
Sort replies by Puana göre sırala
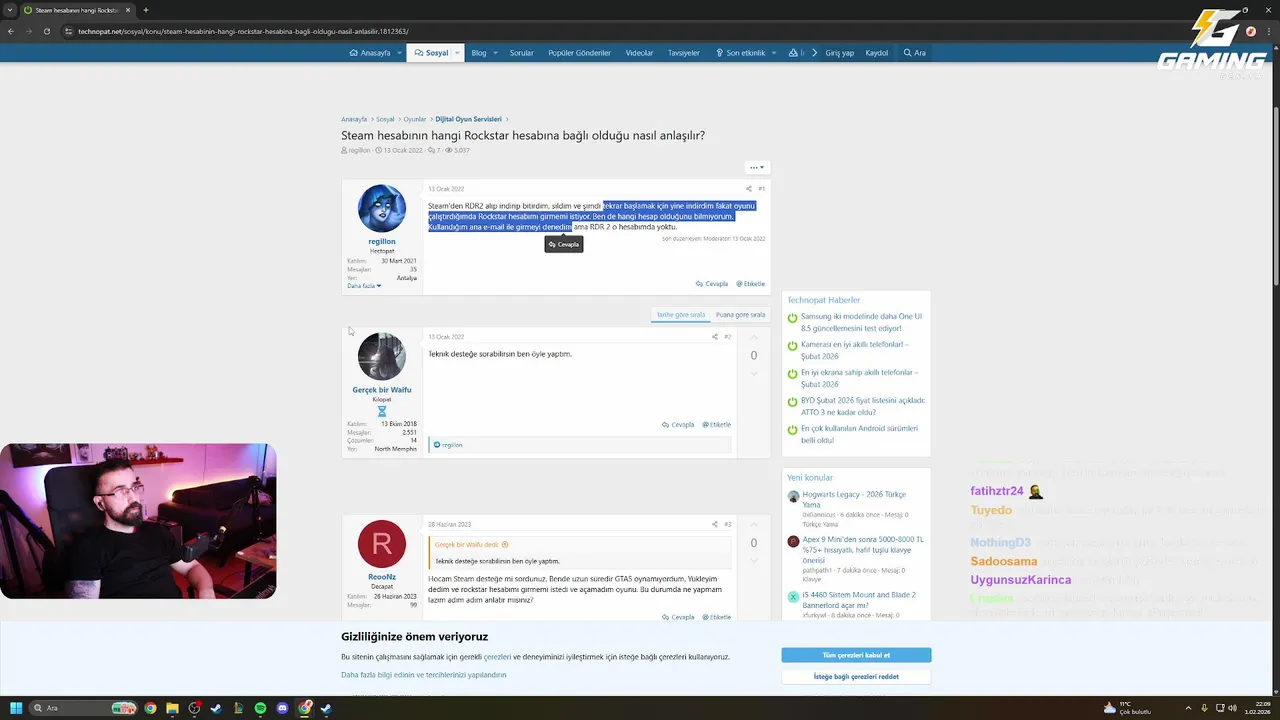coord(741,315)
